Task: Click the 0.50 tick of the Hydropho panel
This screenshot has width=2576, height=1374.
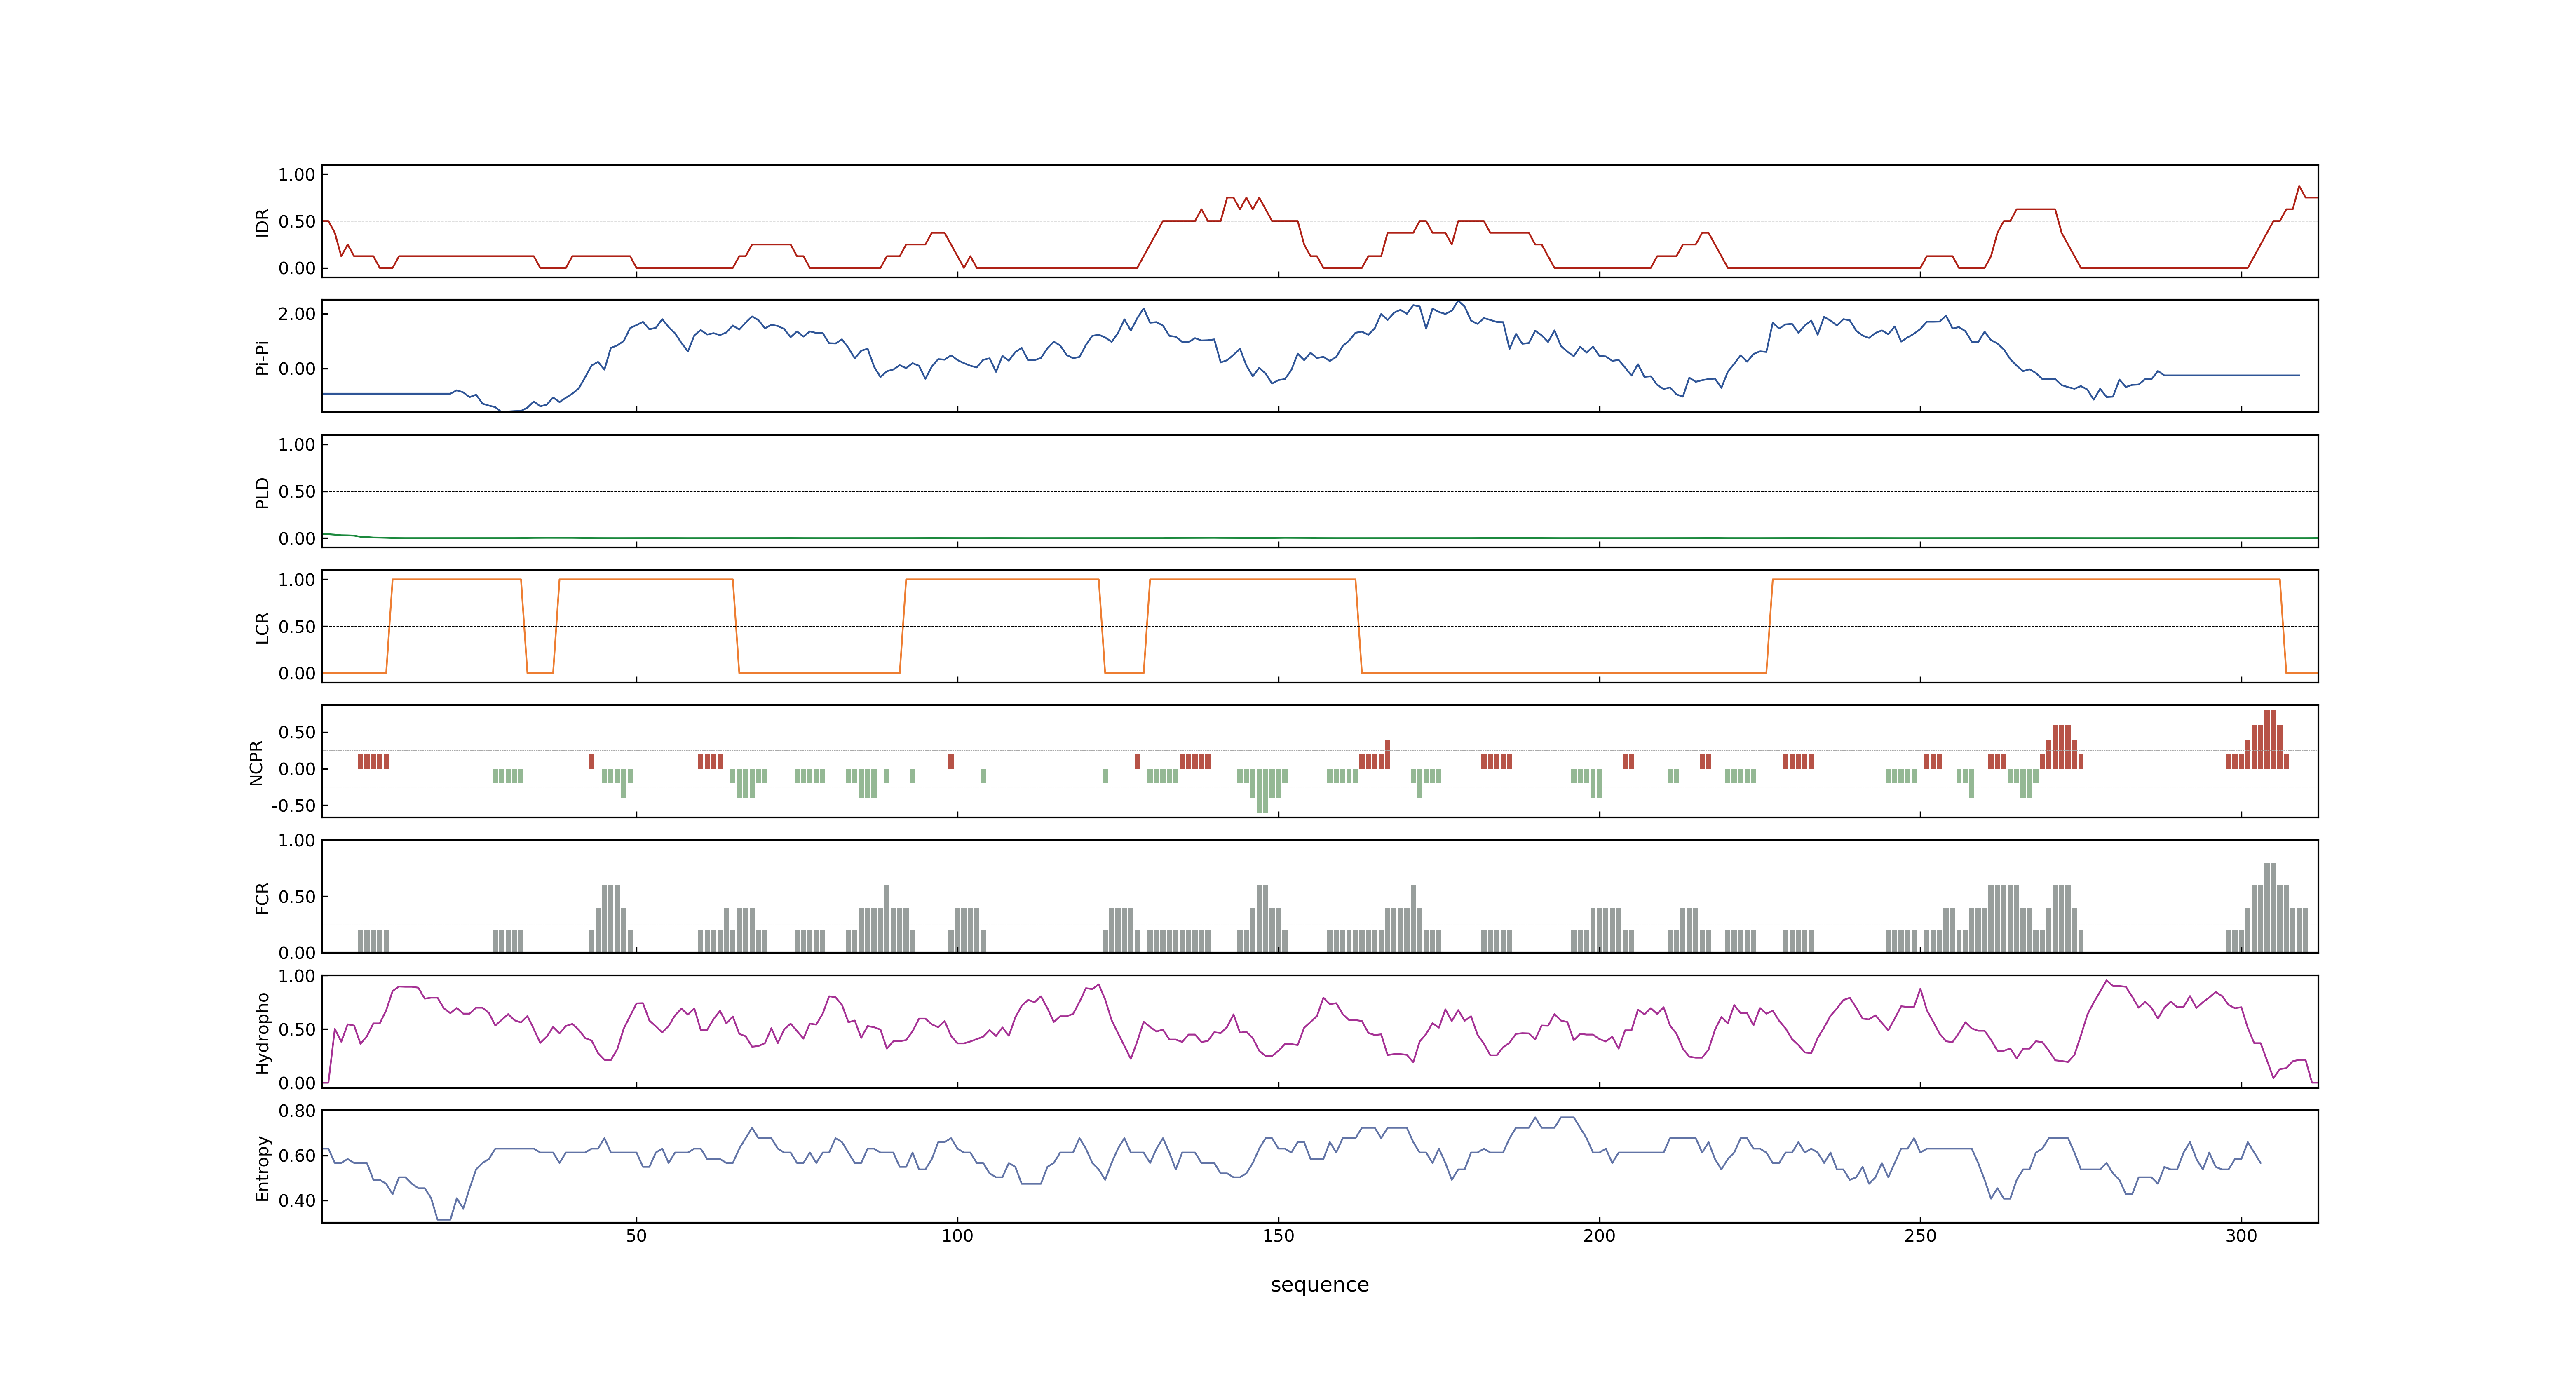Action: pyautogui.click(x=297, y=1030)
